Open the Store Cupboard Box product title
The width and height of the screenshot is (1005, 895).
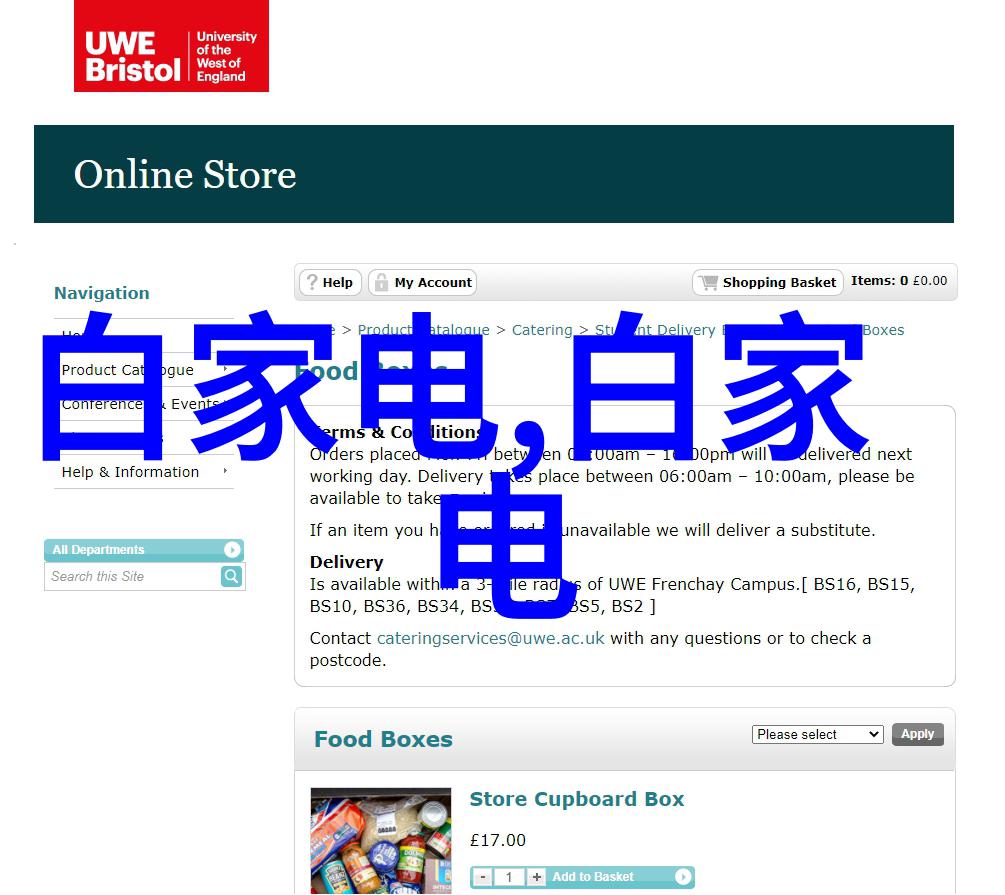[577, 799]
